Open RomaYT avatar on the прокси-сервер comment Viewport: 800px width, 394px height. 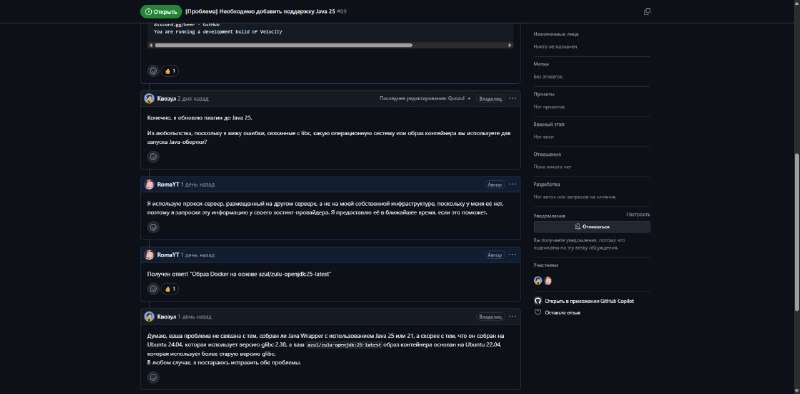tap(149, 184)
